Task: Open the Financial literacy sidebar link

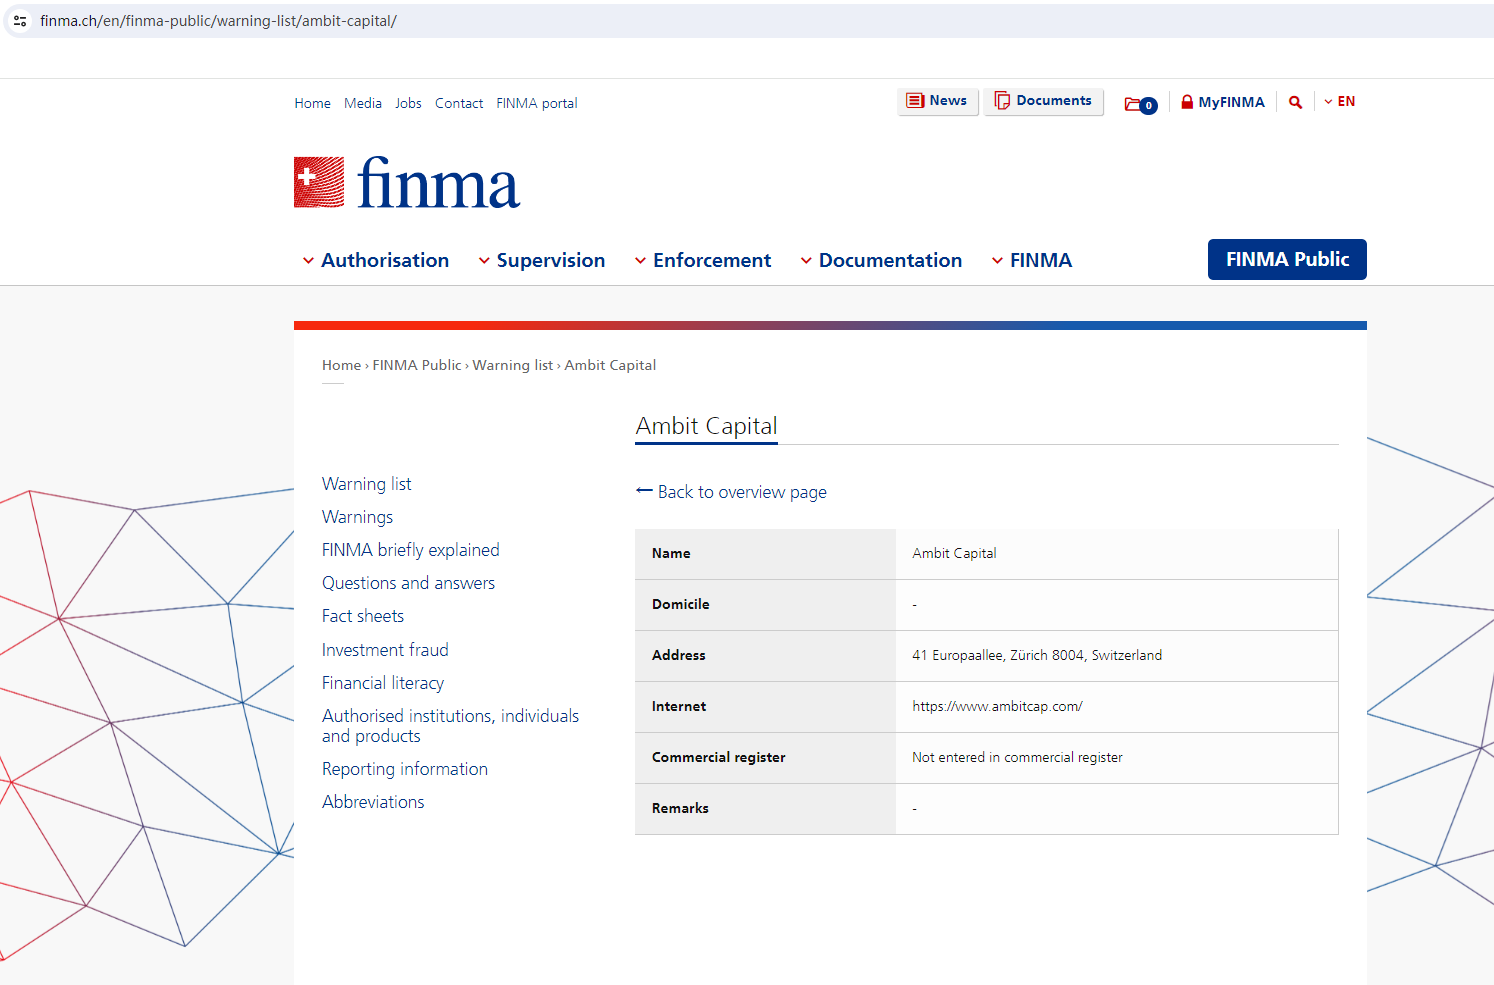Action: pos(383,683)
